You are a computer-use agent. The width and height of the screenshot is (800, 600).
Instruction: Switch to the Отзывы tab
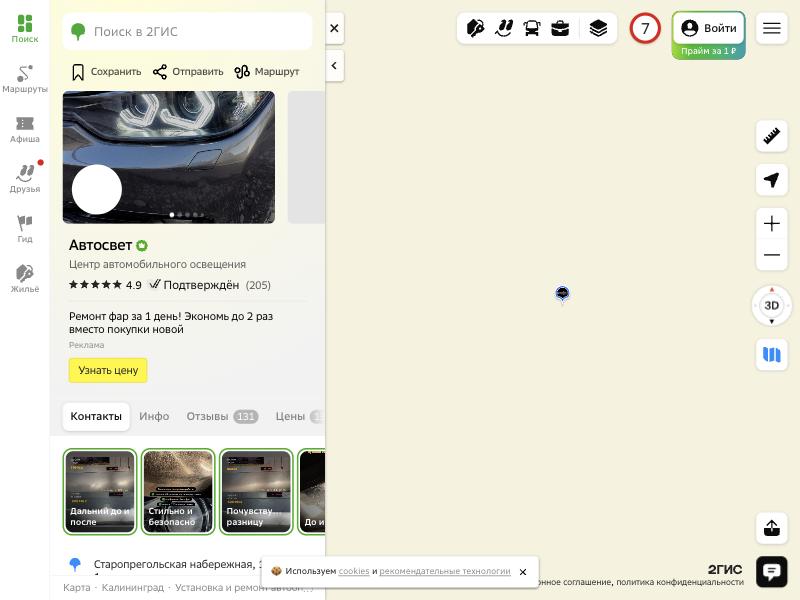(222, 416)
